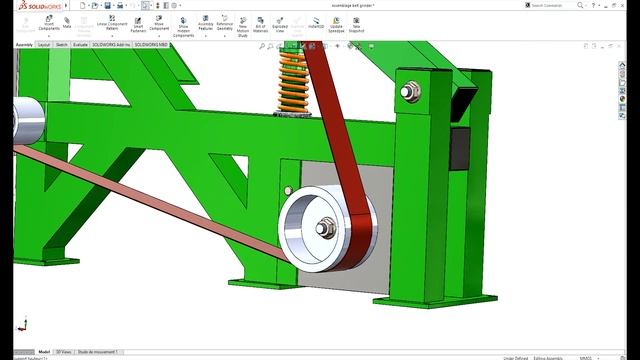Viewport: 640px width, 360px height.
Task: Click the Help question mark icon
Action: [593, 5]
